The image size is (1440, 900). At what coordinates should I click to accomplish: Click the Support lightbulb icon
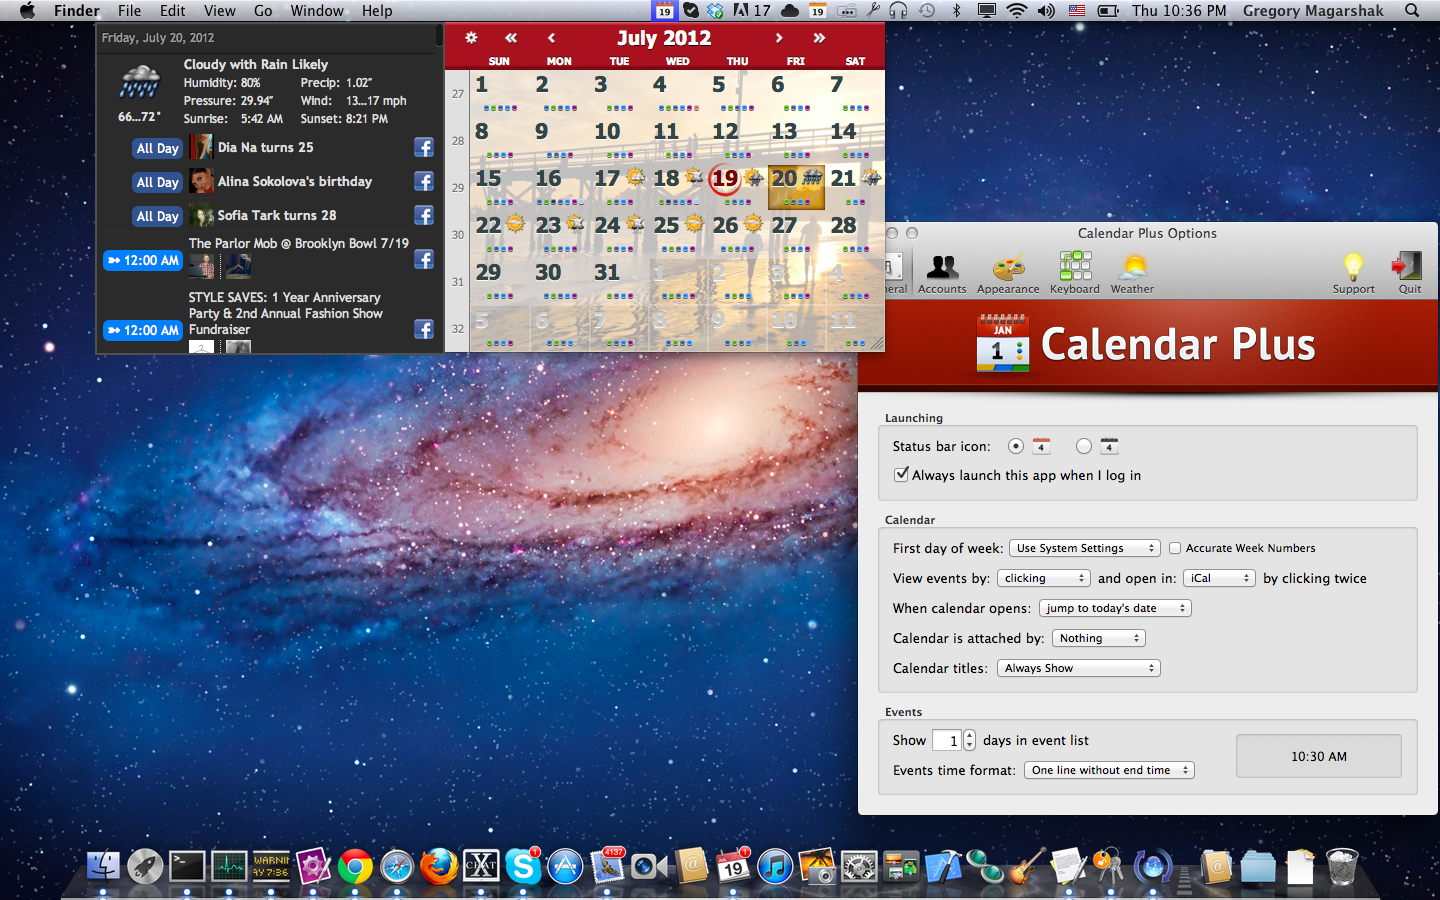tap(1353, 266)
